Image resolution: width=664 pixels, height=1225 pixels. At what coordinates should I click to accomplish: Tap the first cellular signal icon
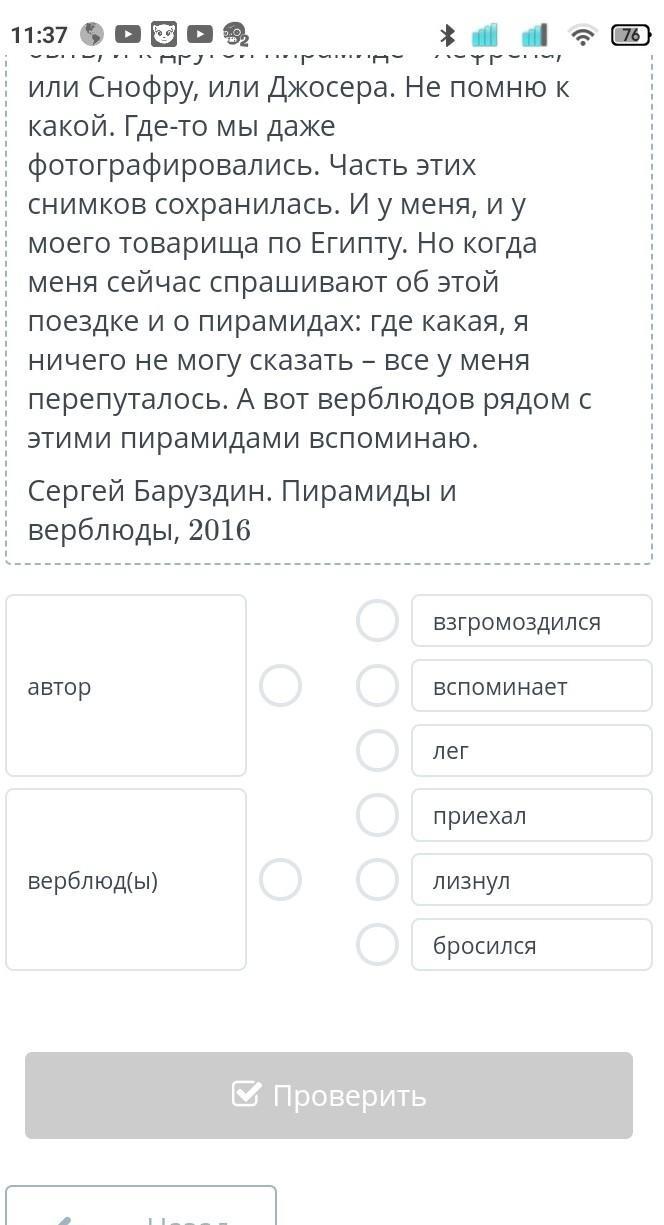[x=485, y=35]
